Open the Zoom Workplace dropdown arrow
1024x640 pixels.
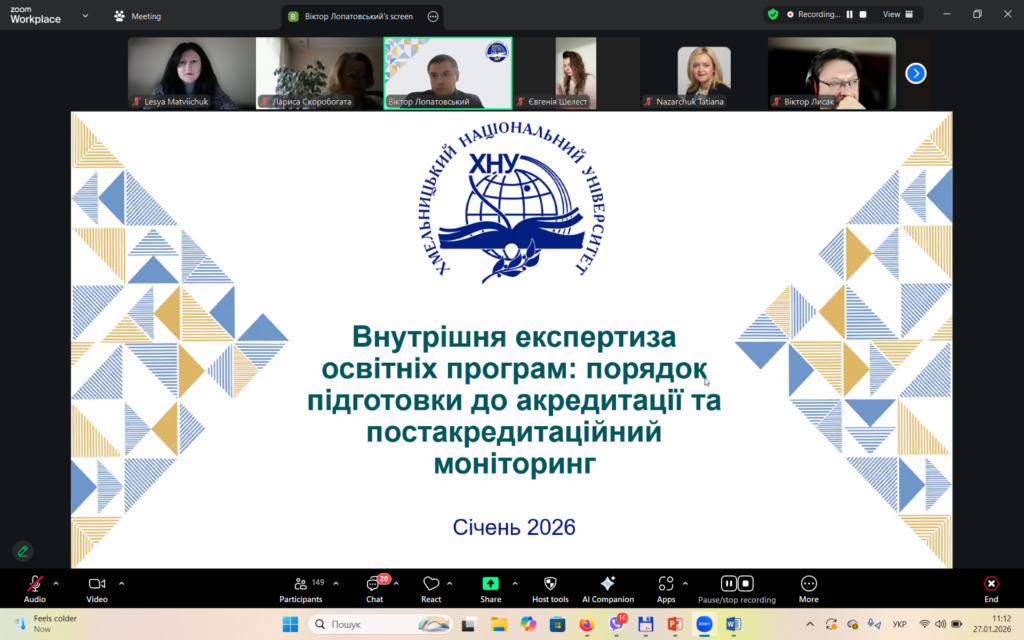(x=84, y=16)
